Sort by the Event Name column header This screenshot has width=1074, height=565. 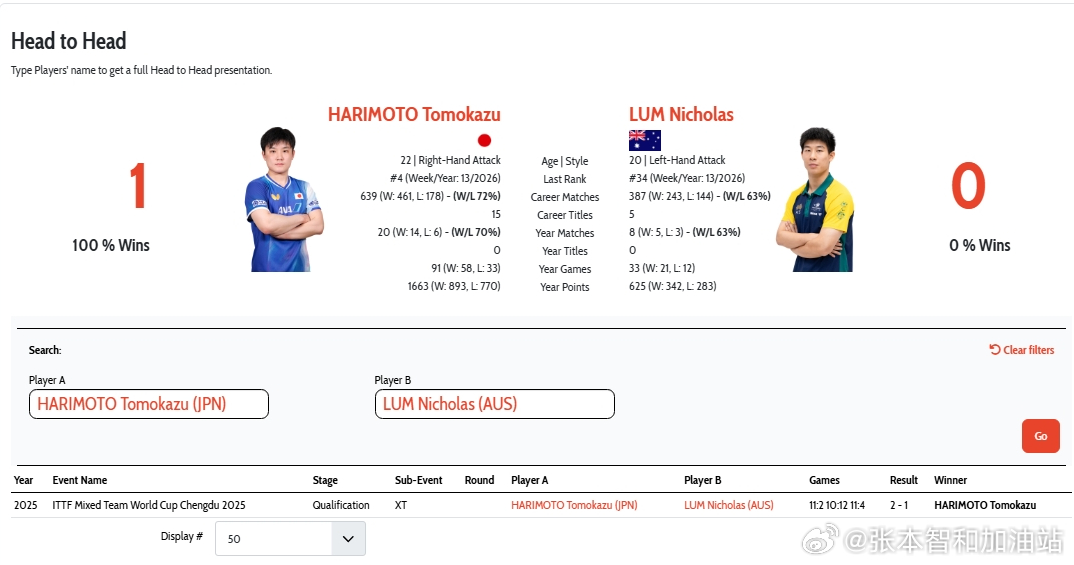click(x=79, y=480)
